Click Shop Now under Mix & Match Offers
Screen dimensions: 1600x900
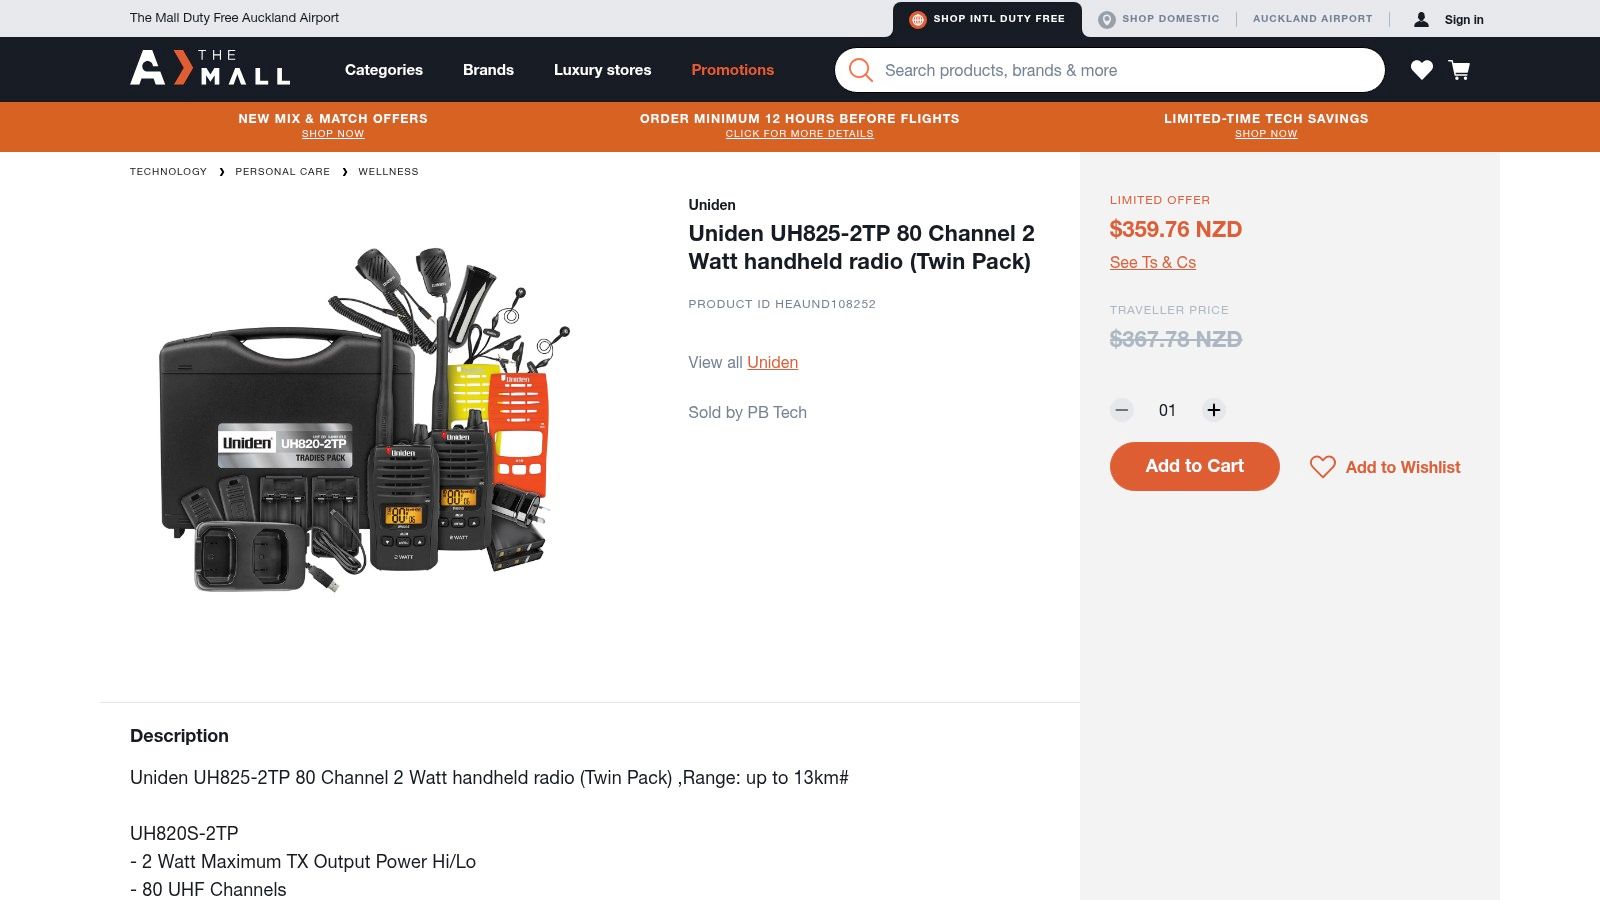[333, 134]
